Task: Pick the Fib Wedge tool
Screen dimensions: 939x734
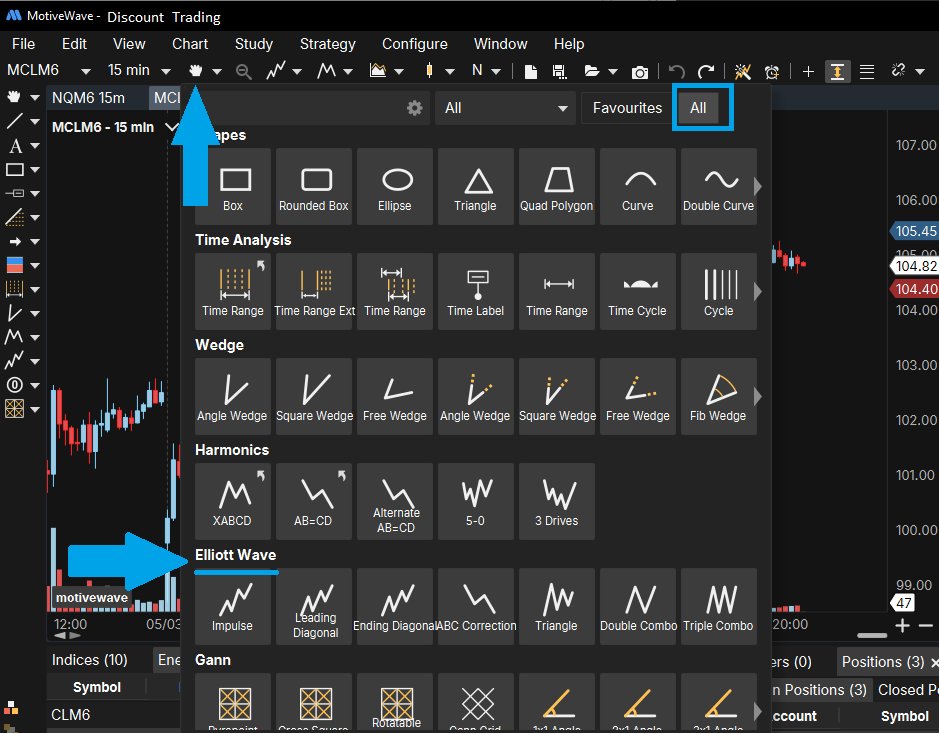Action: 719,396
